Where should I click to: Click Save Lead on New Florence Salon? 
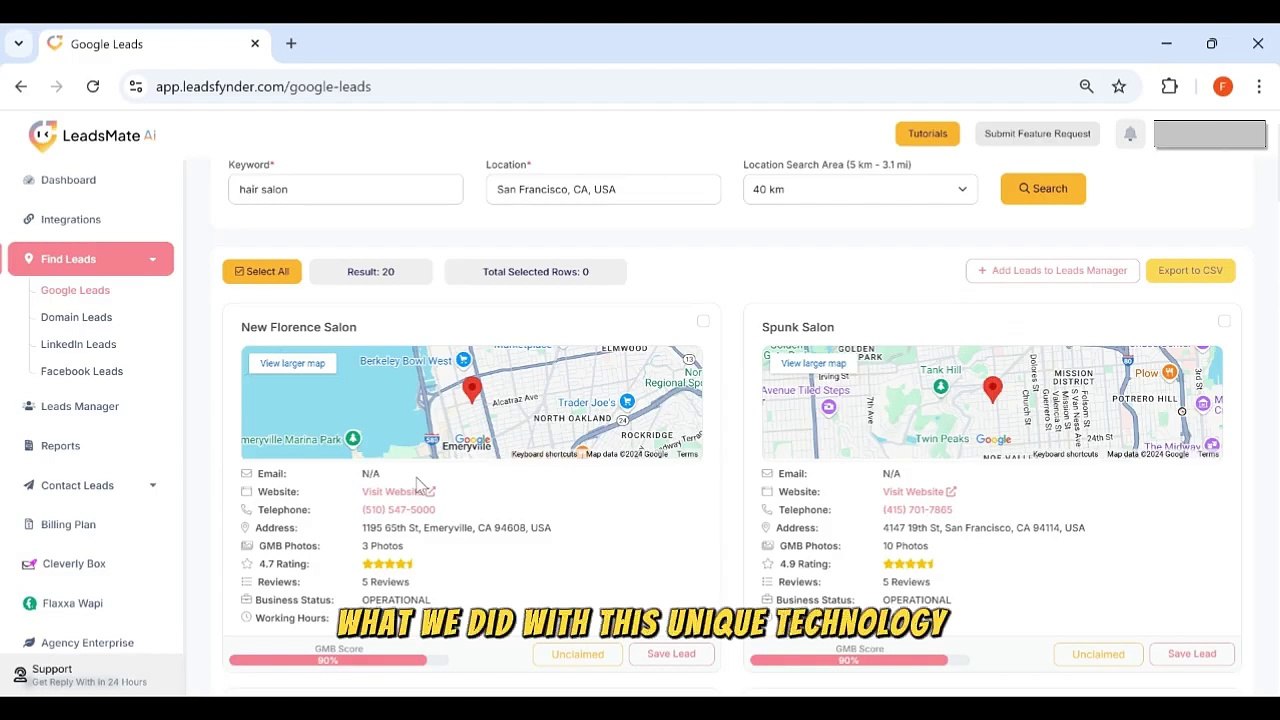(671, 654)
